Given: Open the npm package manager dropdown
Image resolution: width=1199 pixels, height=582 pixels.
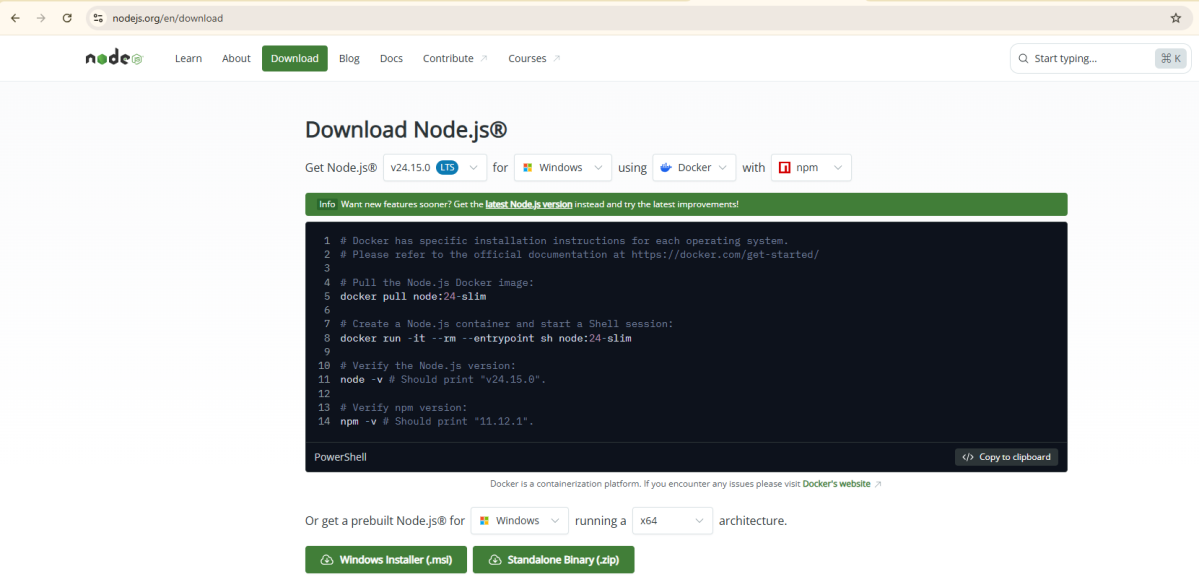Looking at the screenshot, I should pyautogui.click(x=811, y=167).
